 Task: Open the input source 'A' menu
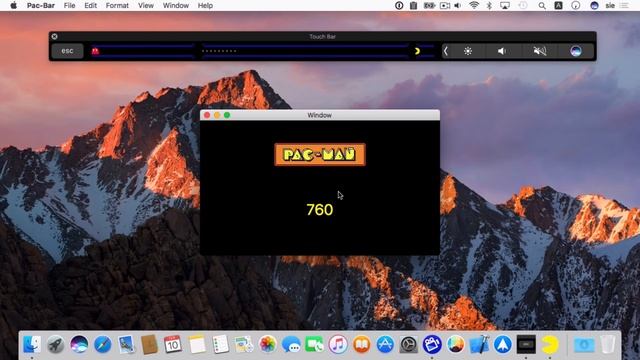click(x=558, y=5)
